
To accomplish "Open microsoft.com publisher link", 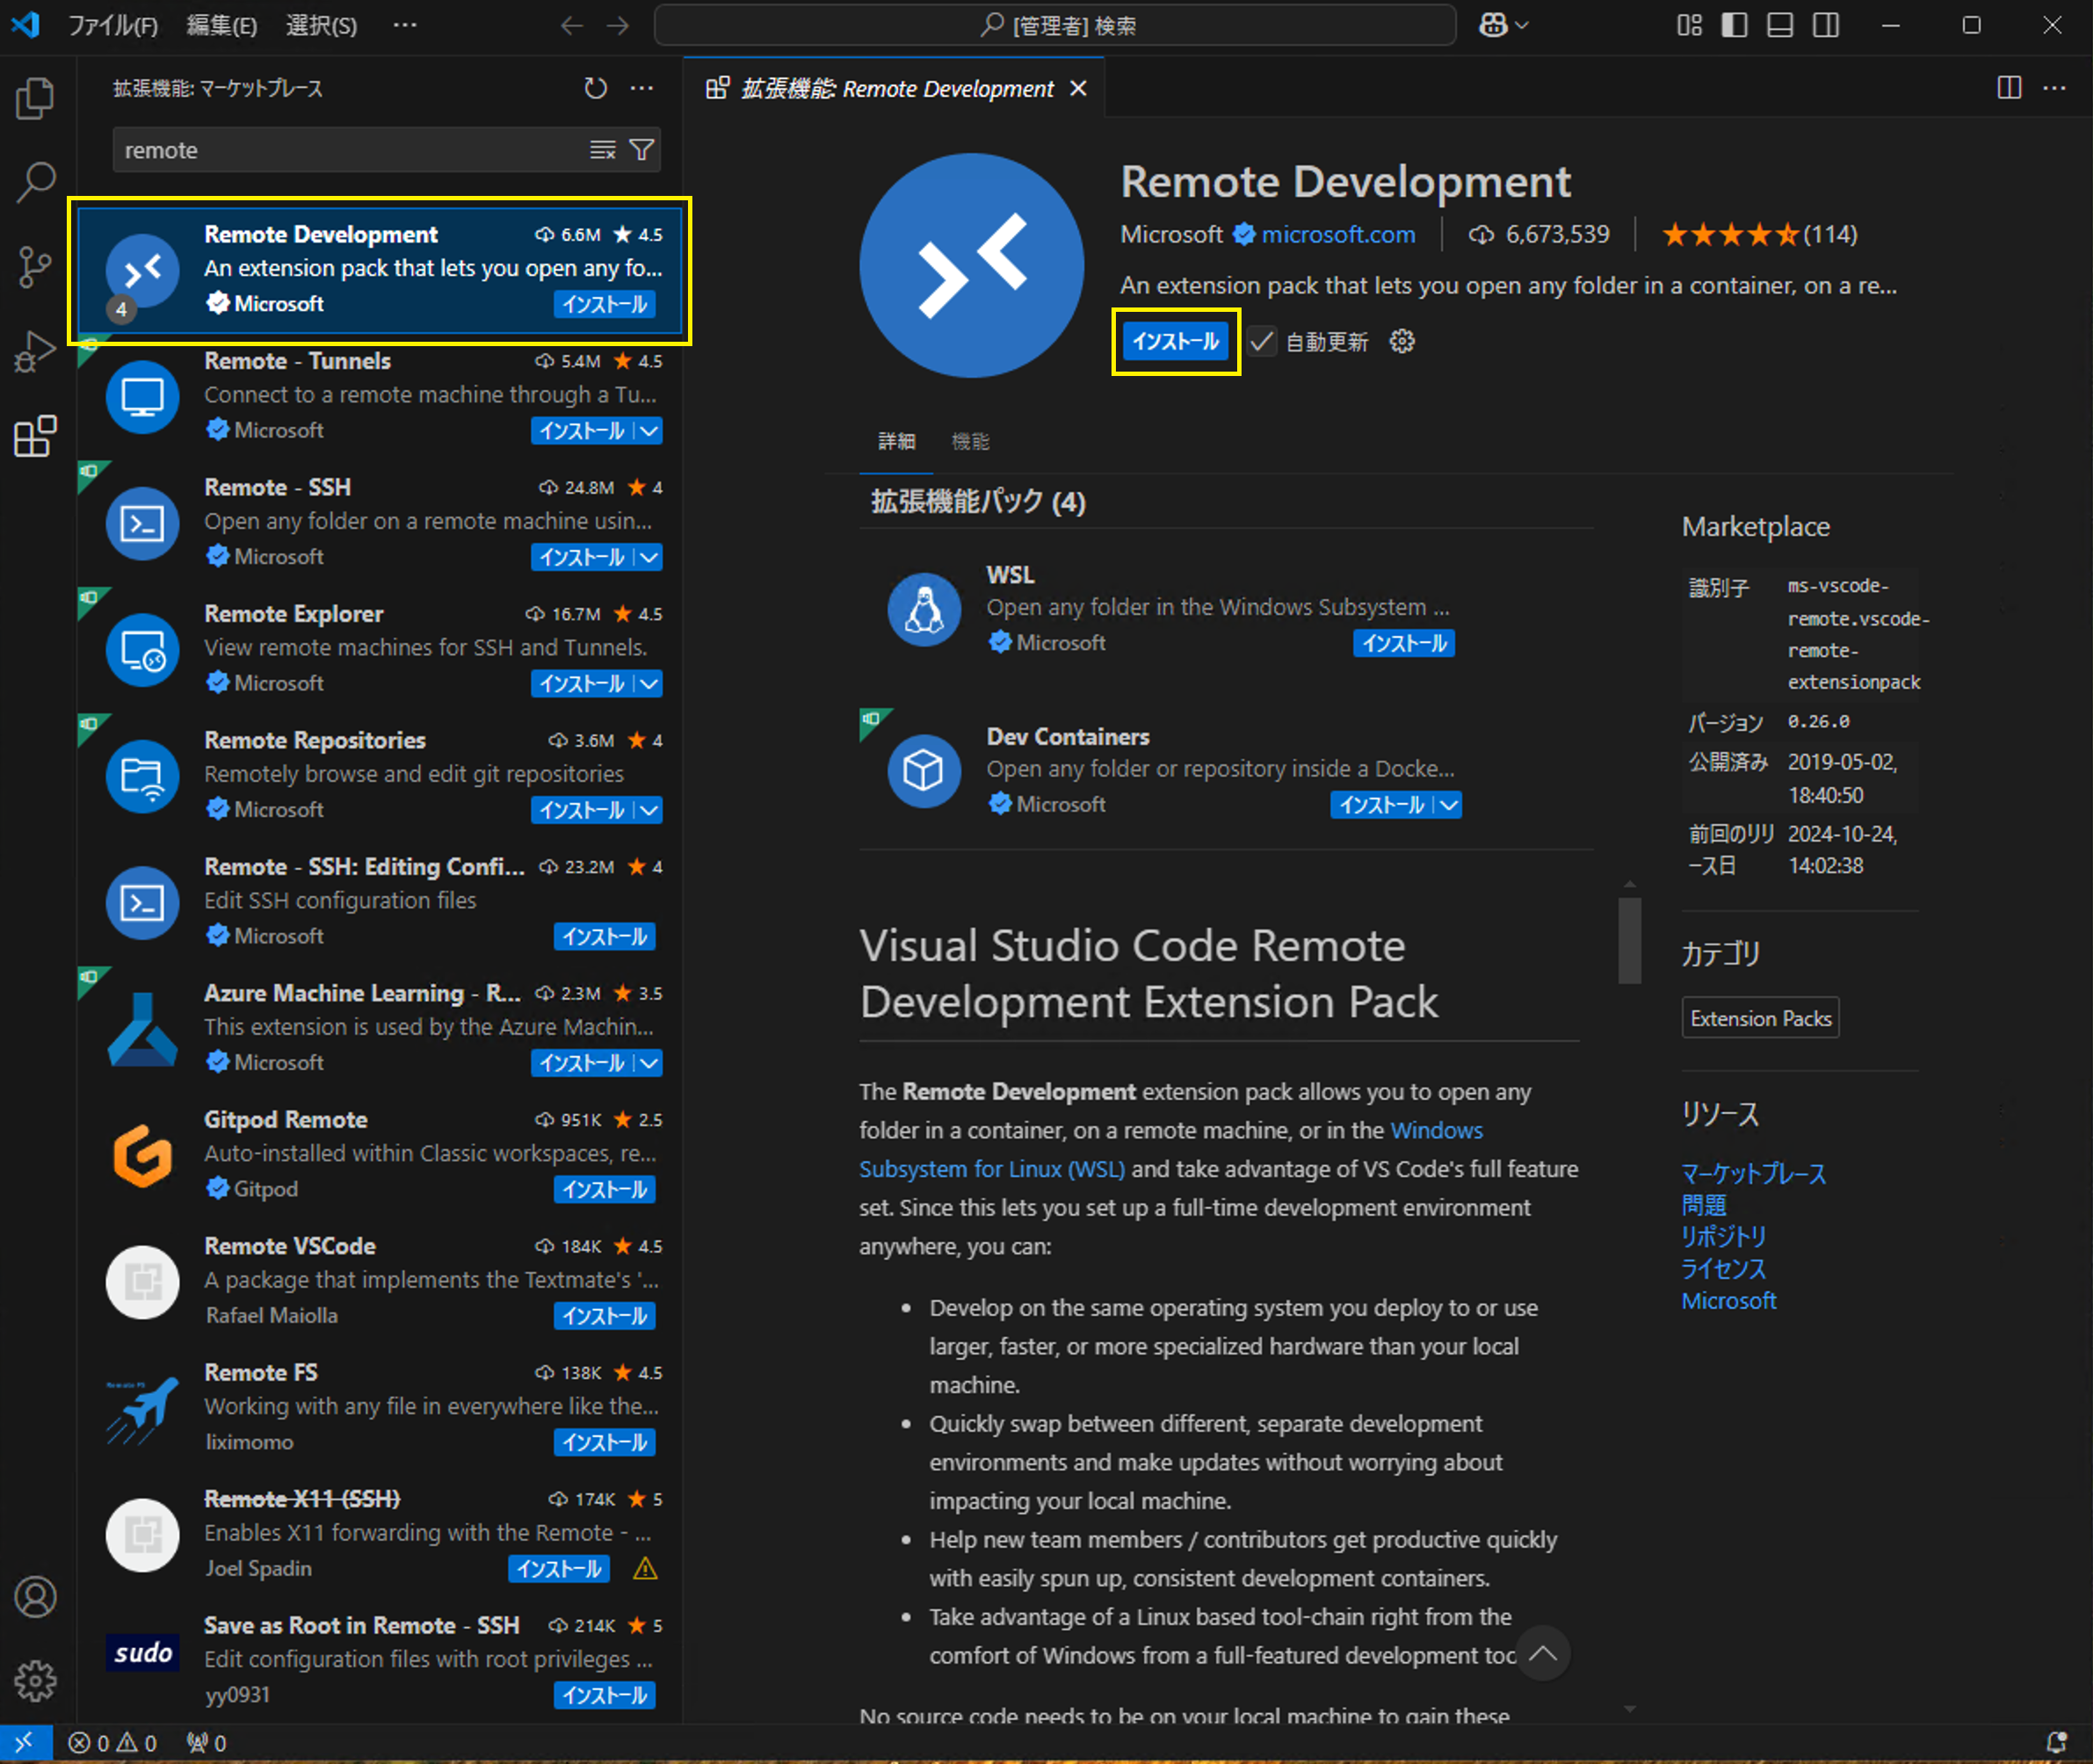I will [1338, 234].
